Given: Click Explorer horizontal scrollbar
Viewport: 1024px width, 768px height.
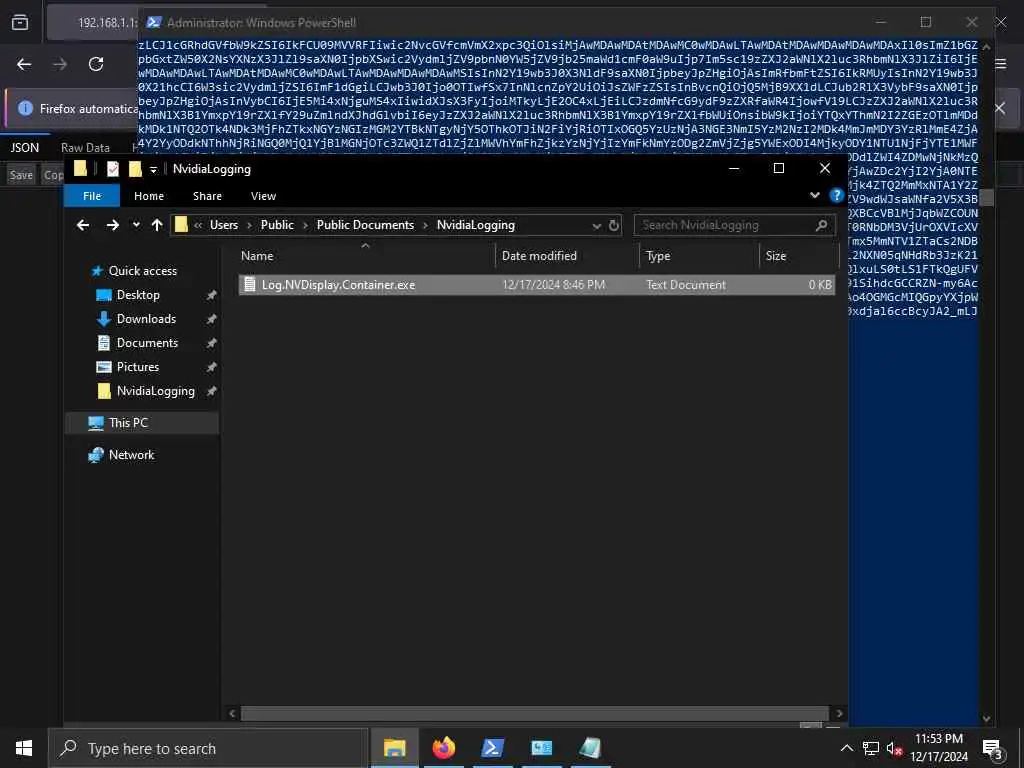Looking at the screenshot, I should point(534,714).
